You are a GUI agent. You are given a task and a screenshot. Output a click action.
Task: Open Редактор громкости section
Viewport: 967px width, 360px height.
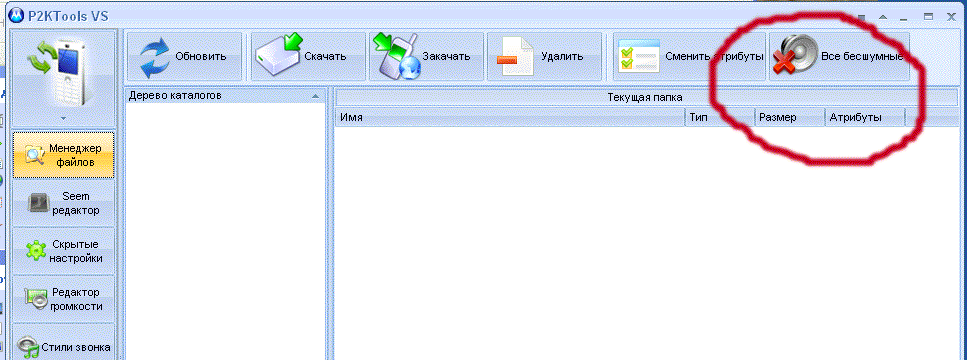(x=64, y=299)
